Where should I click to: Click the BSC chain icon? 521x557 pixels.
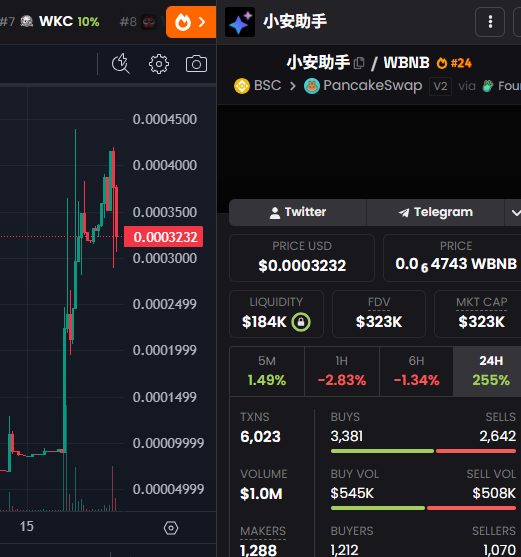[x=242, y=86]
